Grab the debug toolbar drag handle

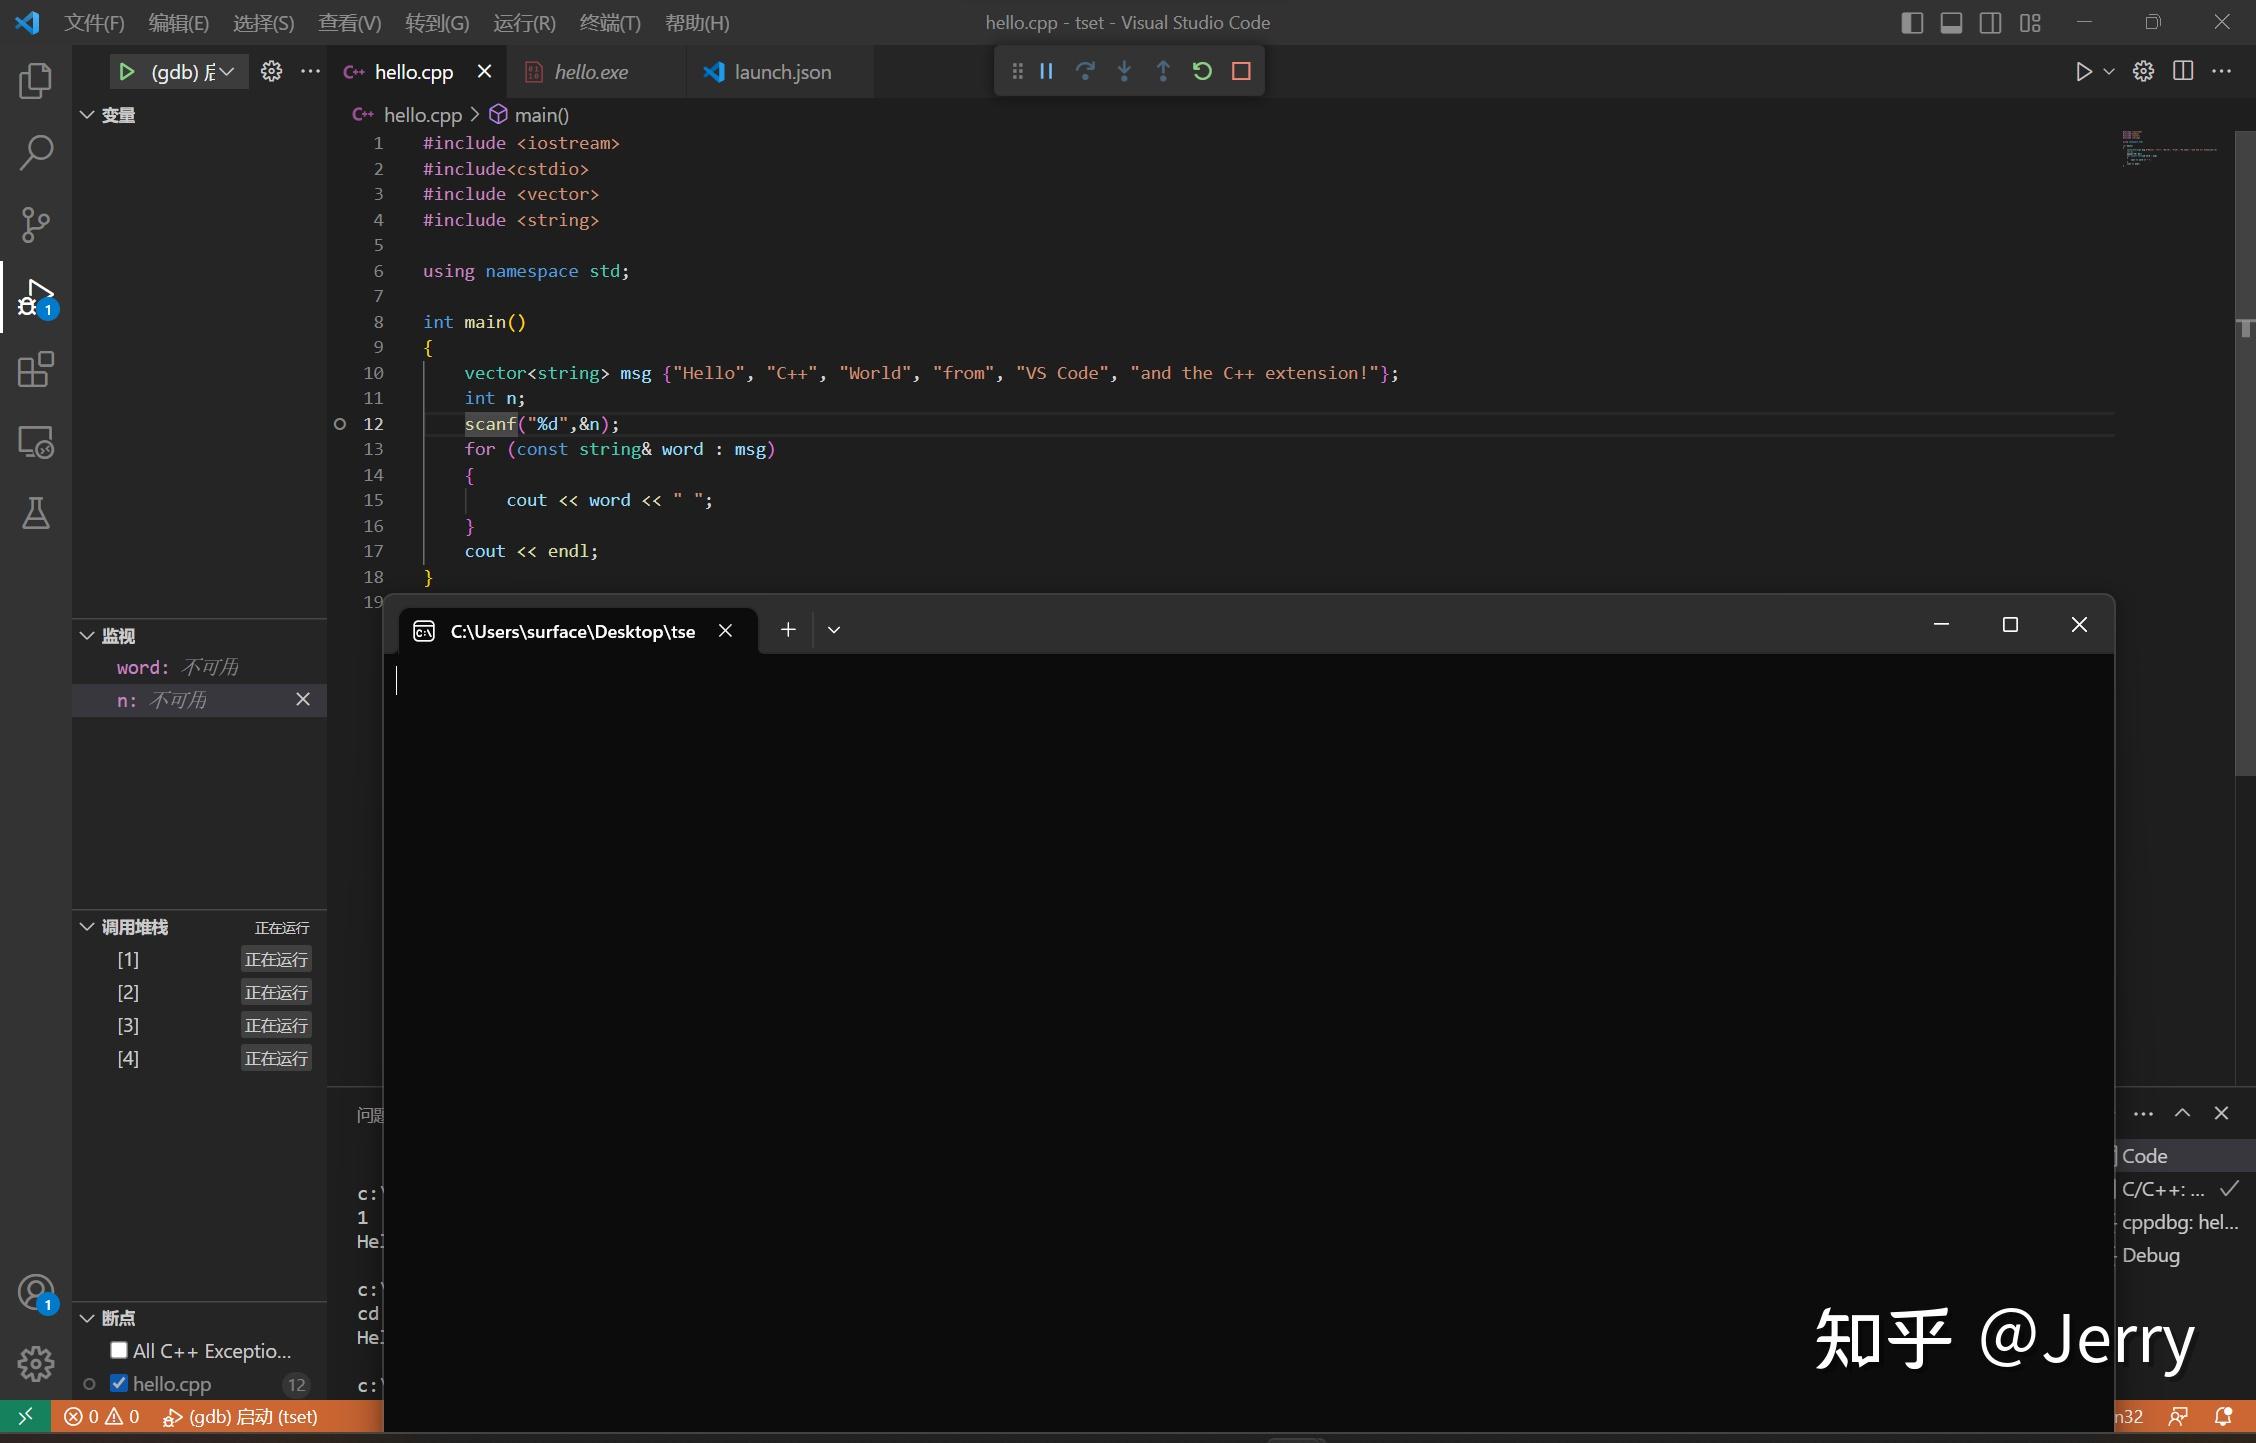(x=1017, y=71)
